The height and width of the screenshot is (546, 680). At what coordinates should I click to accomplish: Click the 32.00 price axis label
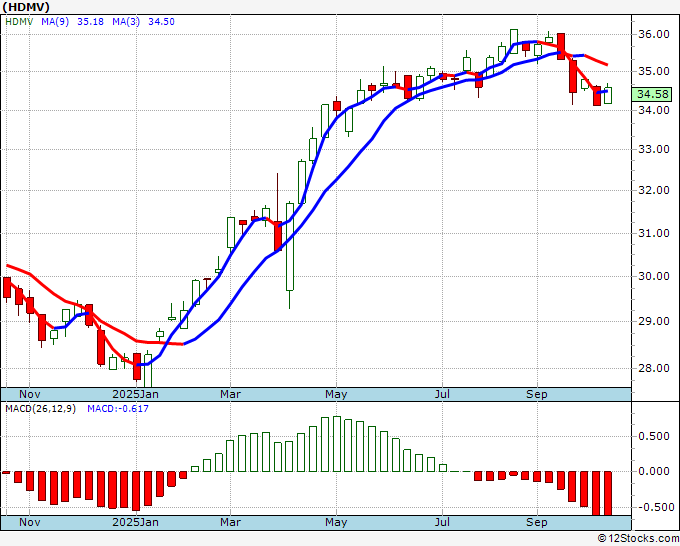point(654,190)
